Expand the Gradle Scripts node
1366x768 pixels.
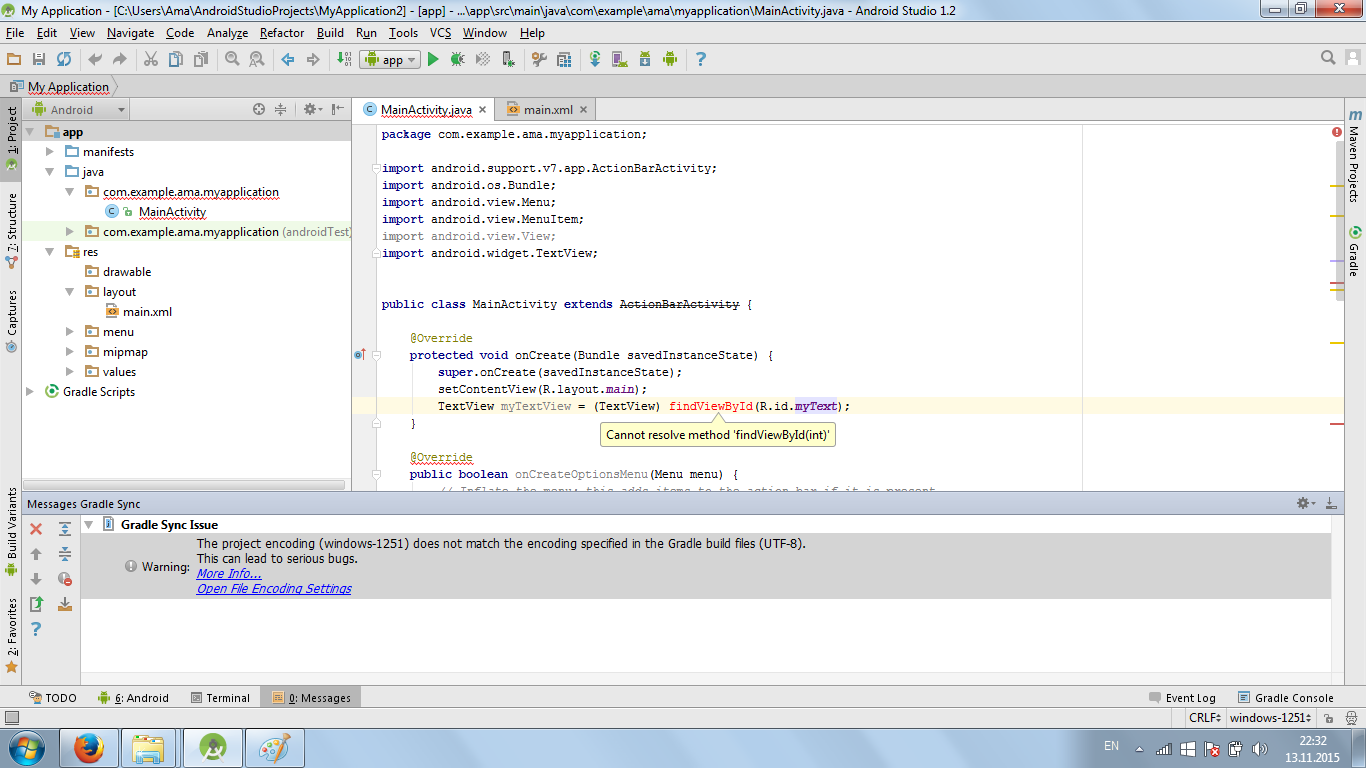click(30, 392)
